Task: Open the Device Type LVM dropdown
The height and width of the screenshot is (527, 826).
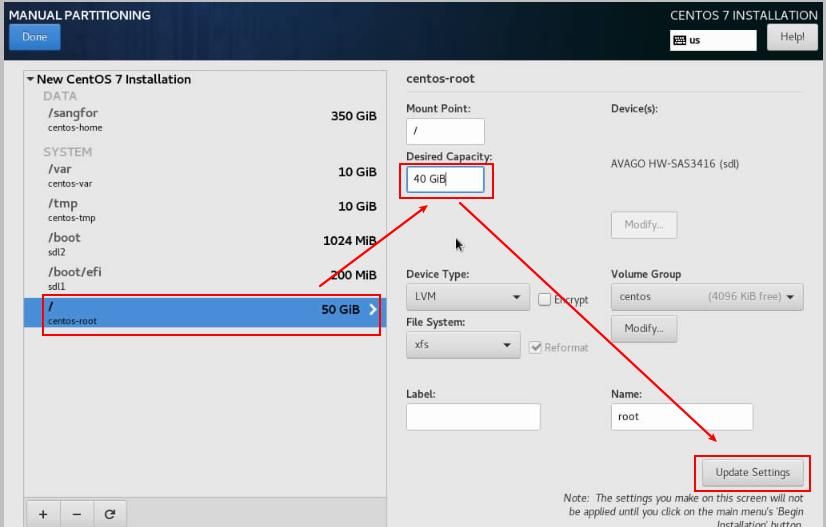Action: tap(467, 297)
